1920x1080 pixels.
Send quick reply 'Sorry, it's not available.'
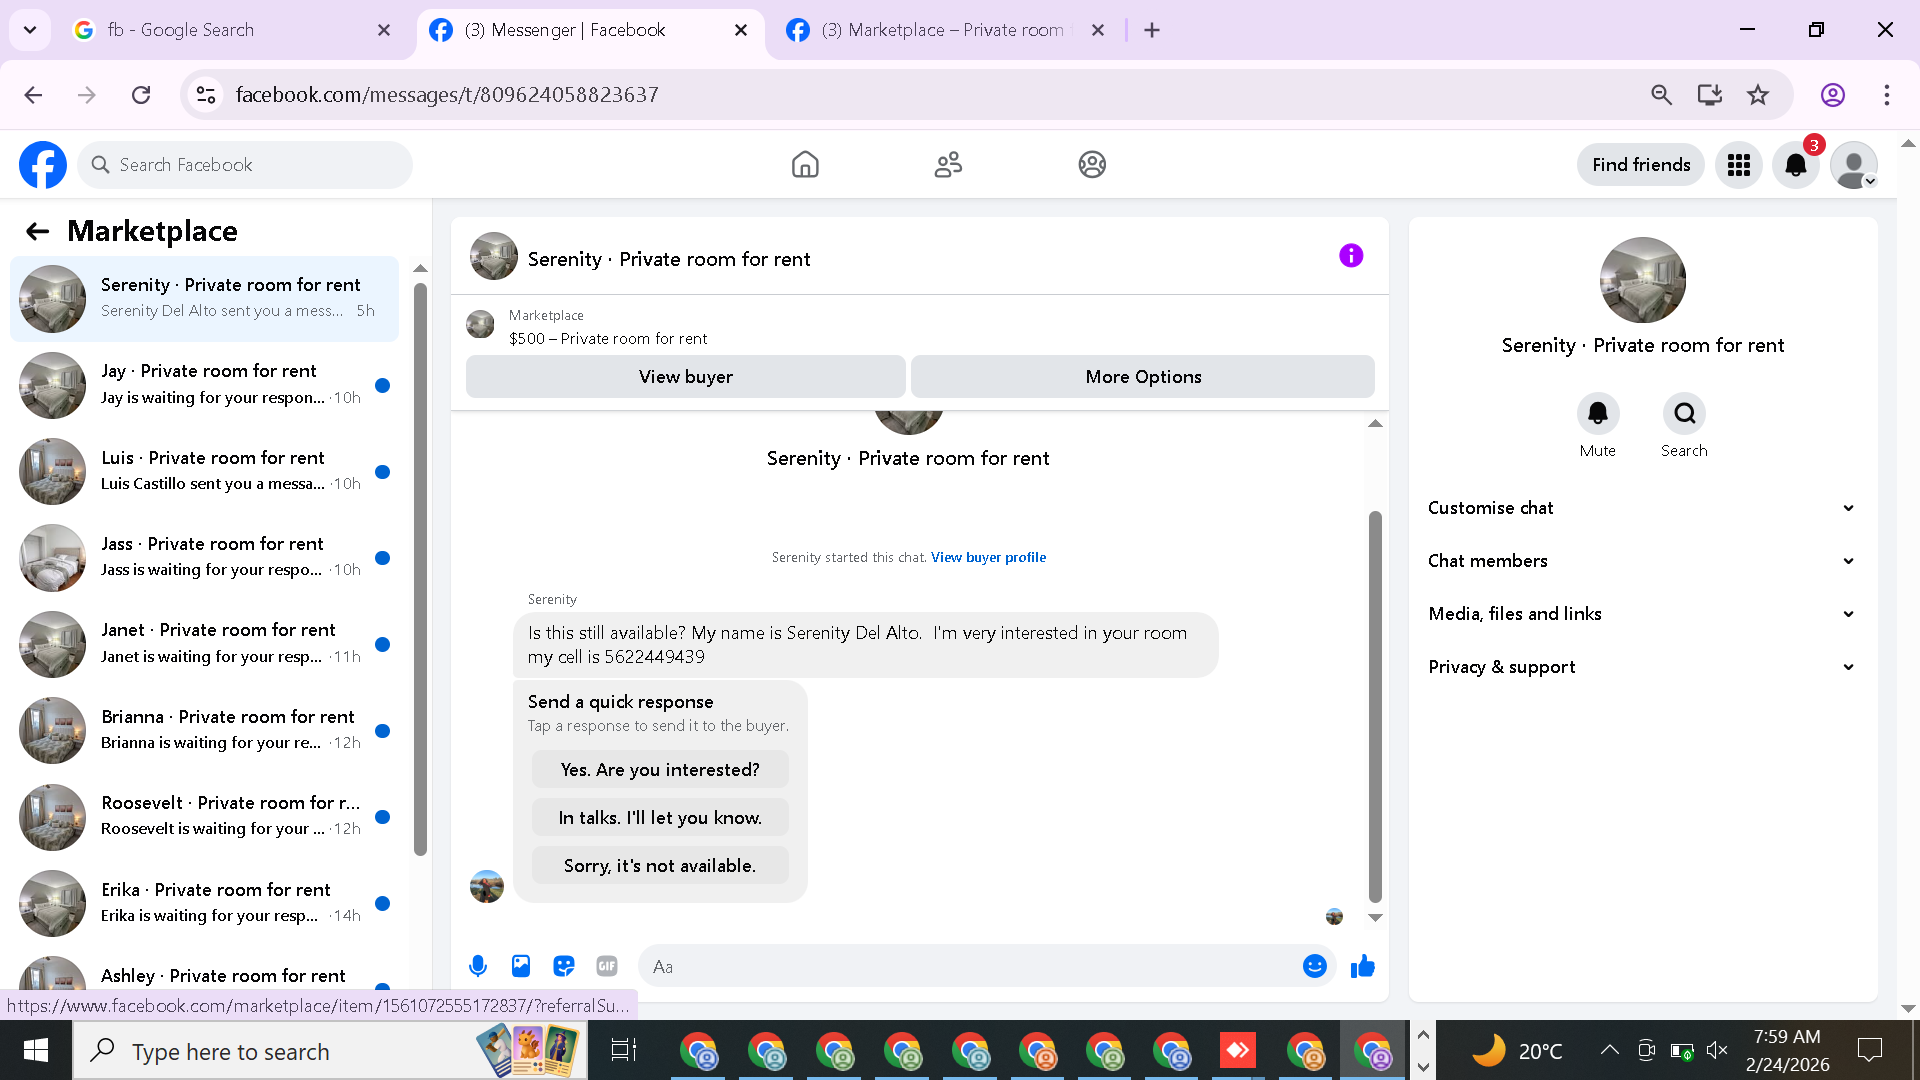point(660,866)
